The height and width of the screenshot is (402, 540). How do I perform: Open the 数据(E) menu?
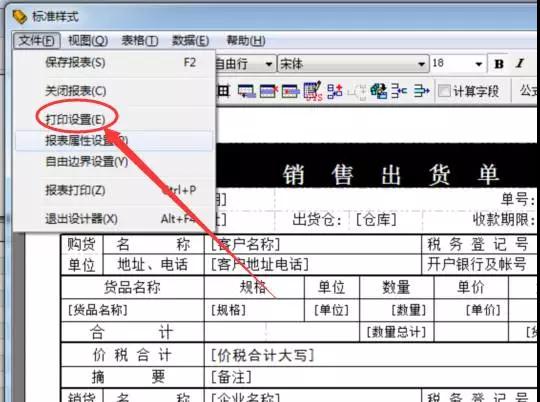pyautogui.click(x=190, y=41)
